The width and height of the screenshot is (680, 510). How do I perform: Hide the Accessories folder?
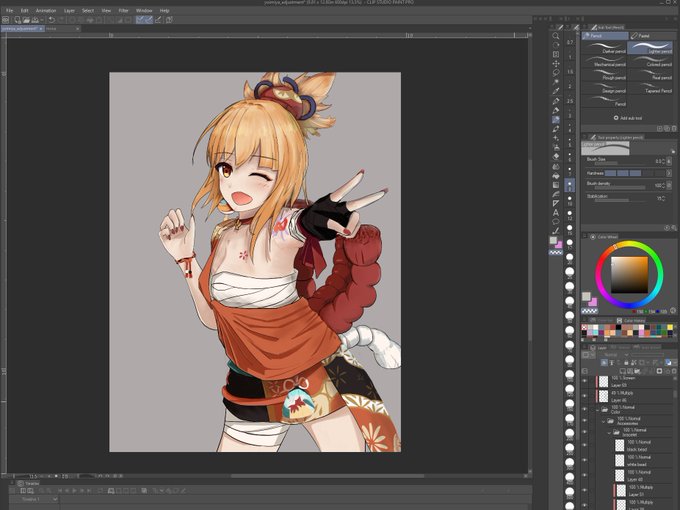[585, 421]
